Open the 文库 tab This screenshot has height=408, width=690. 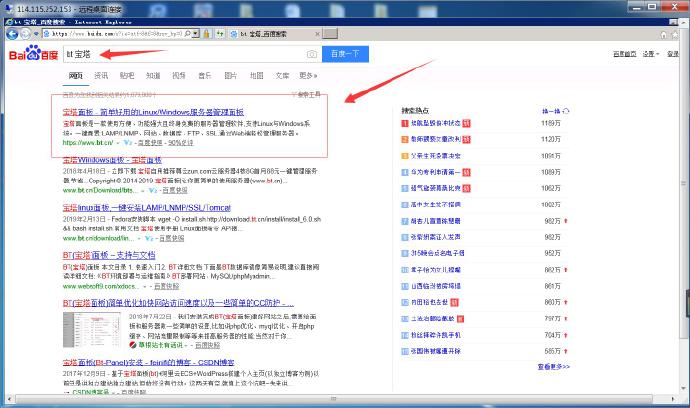(282, 76)
